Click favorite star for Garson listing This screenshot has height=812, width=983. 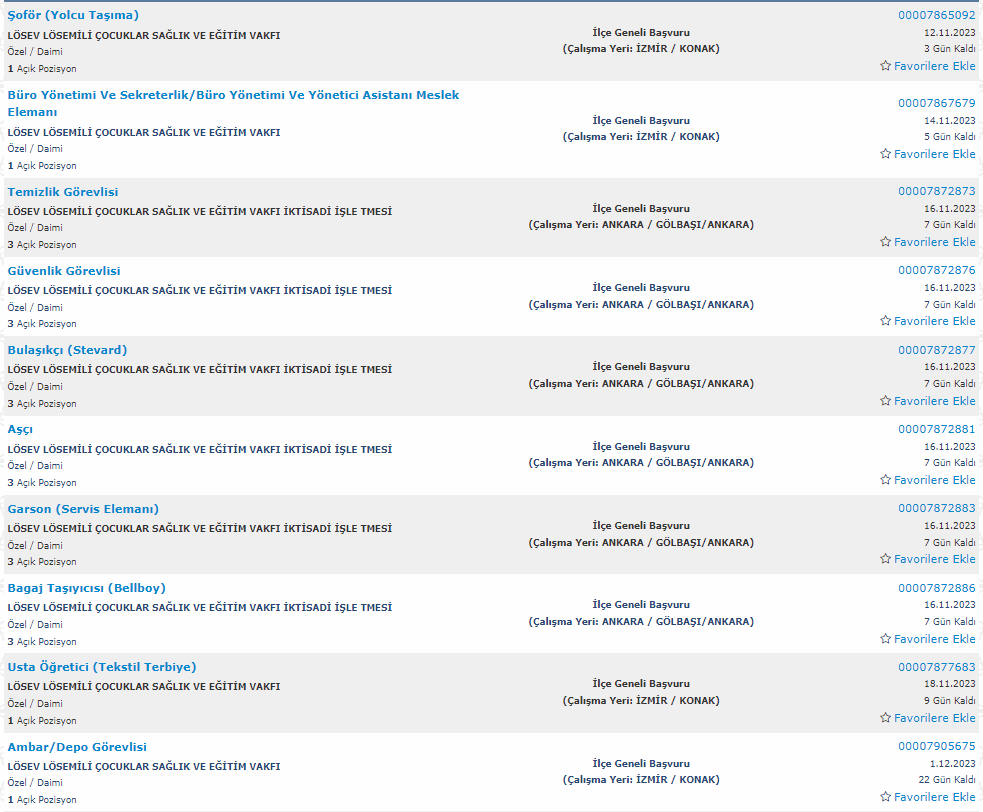(x=885, y=559)
